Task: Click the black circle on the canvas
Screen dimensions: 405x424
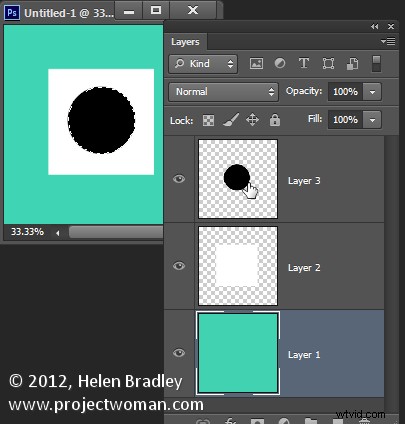Action: (101, 120)
